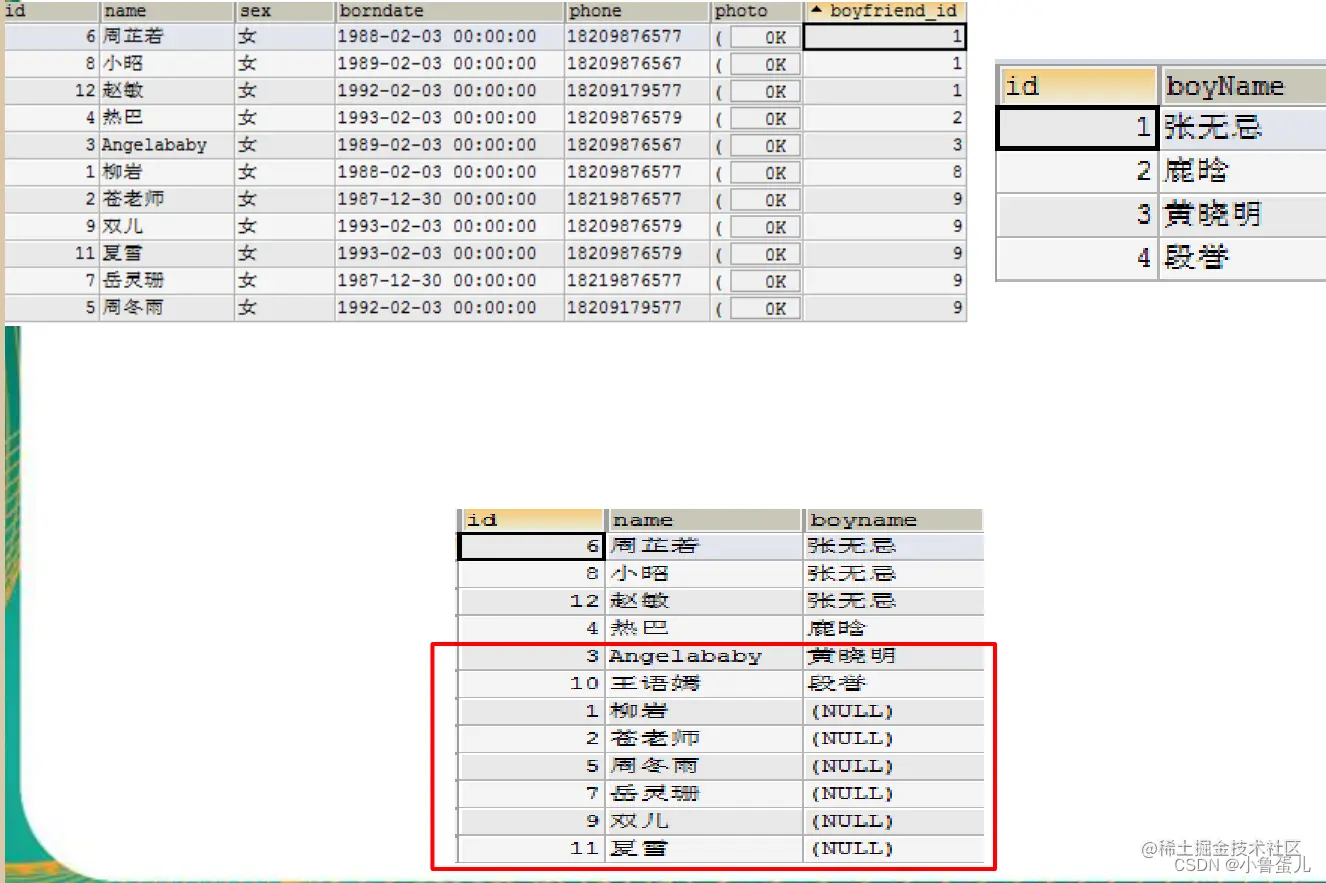Image resolution: width=1326 pixels, height=883 pixels.
Task: Select the sex cell in 柳岩's row
Action: 285,172
